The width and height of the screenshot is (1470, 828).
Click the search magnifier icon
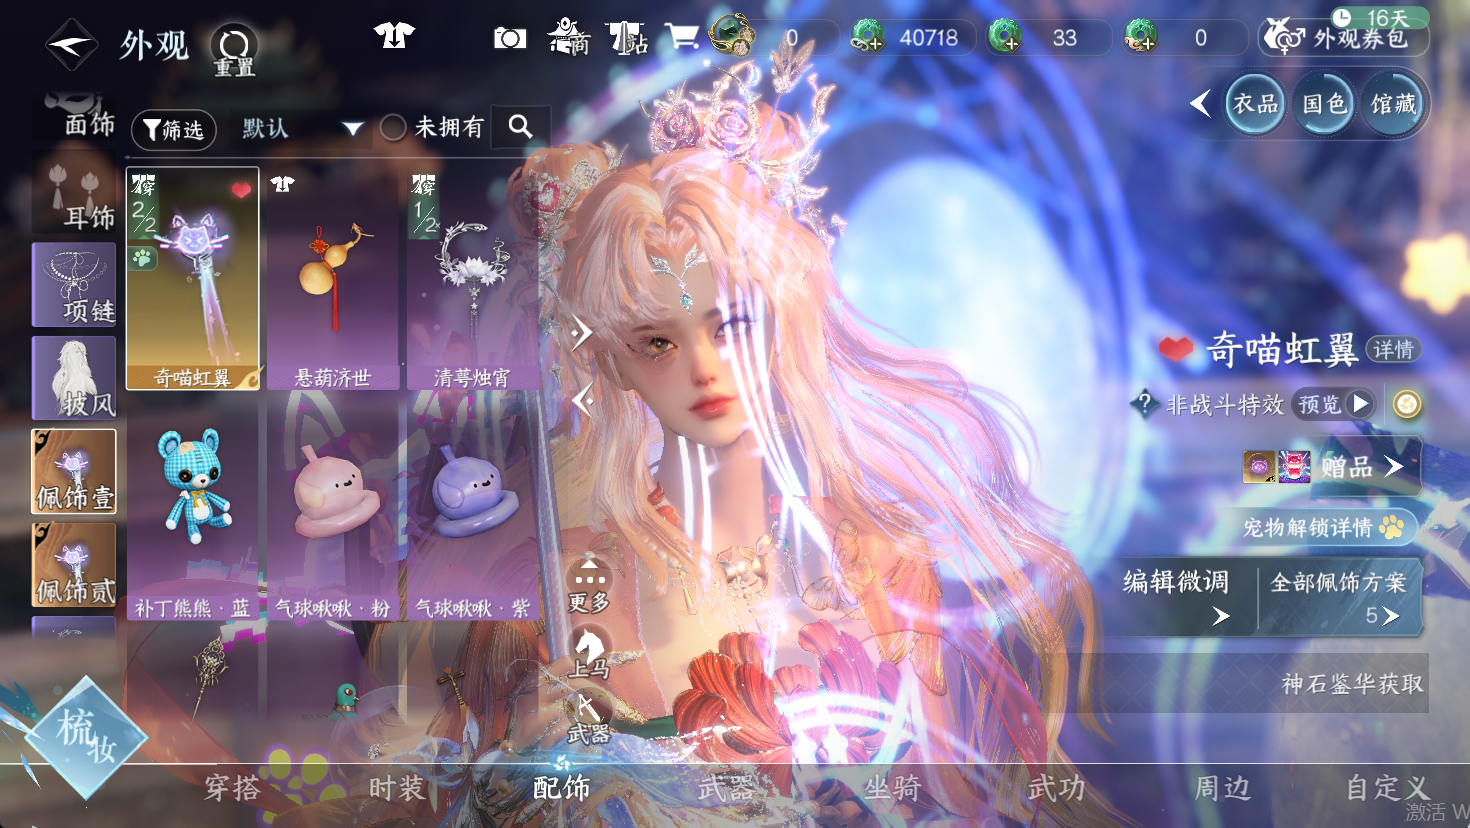(x=520, y=126)
